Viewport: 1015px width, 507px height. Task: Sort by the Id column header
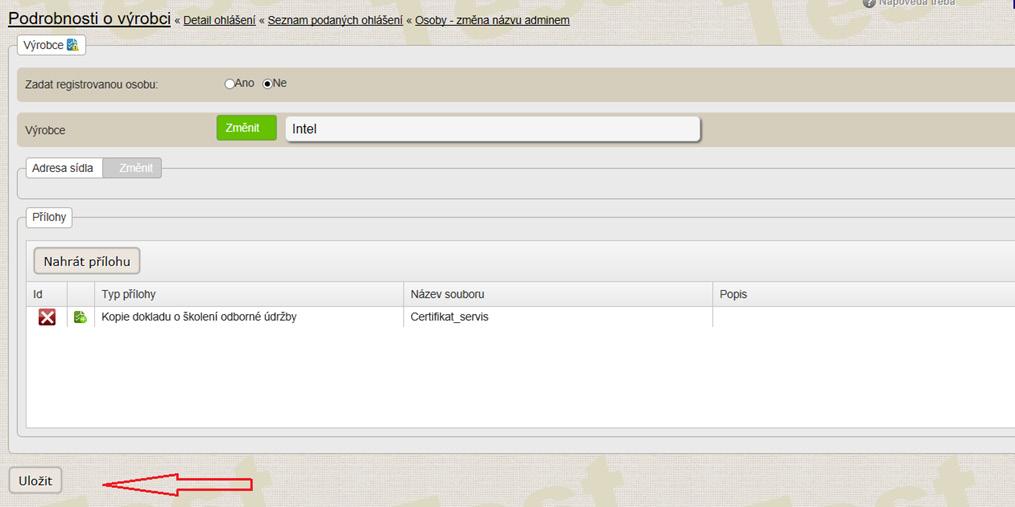click(x=46, y=295)
